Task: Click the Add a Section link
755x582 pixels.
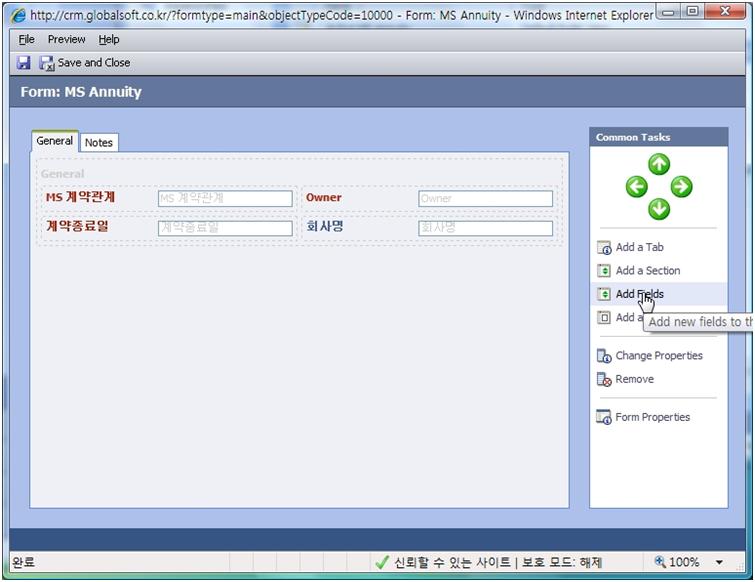Action: tap(648, 271)
